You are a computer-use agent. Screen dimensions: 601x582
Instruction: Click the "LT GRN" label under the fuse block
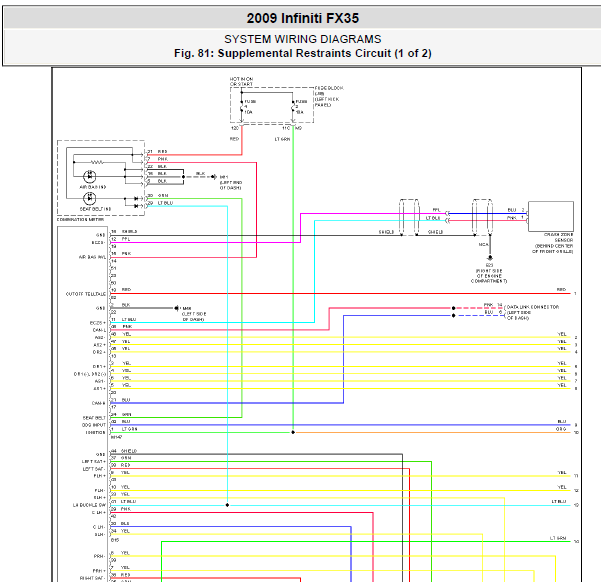[282, 139]
